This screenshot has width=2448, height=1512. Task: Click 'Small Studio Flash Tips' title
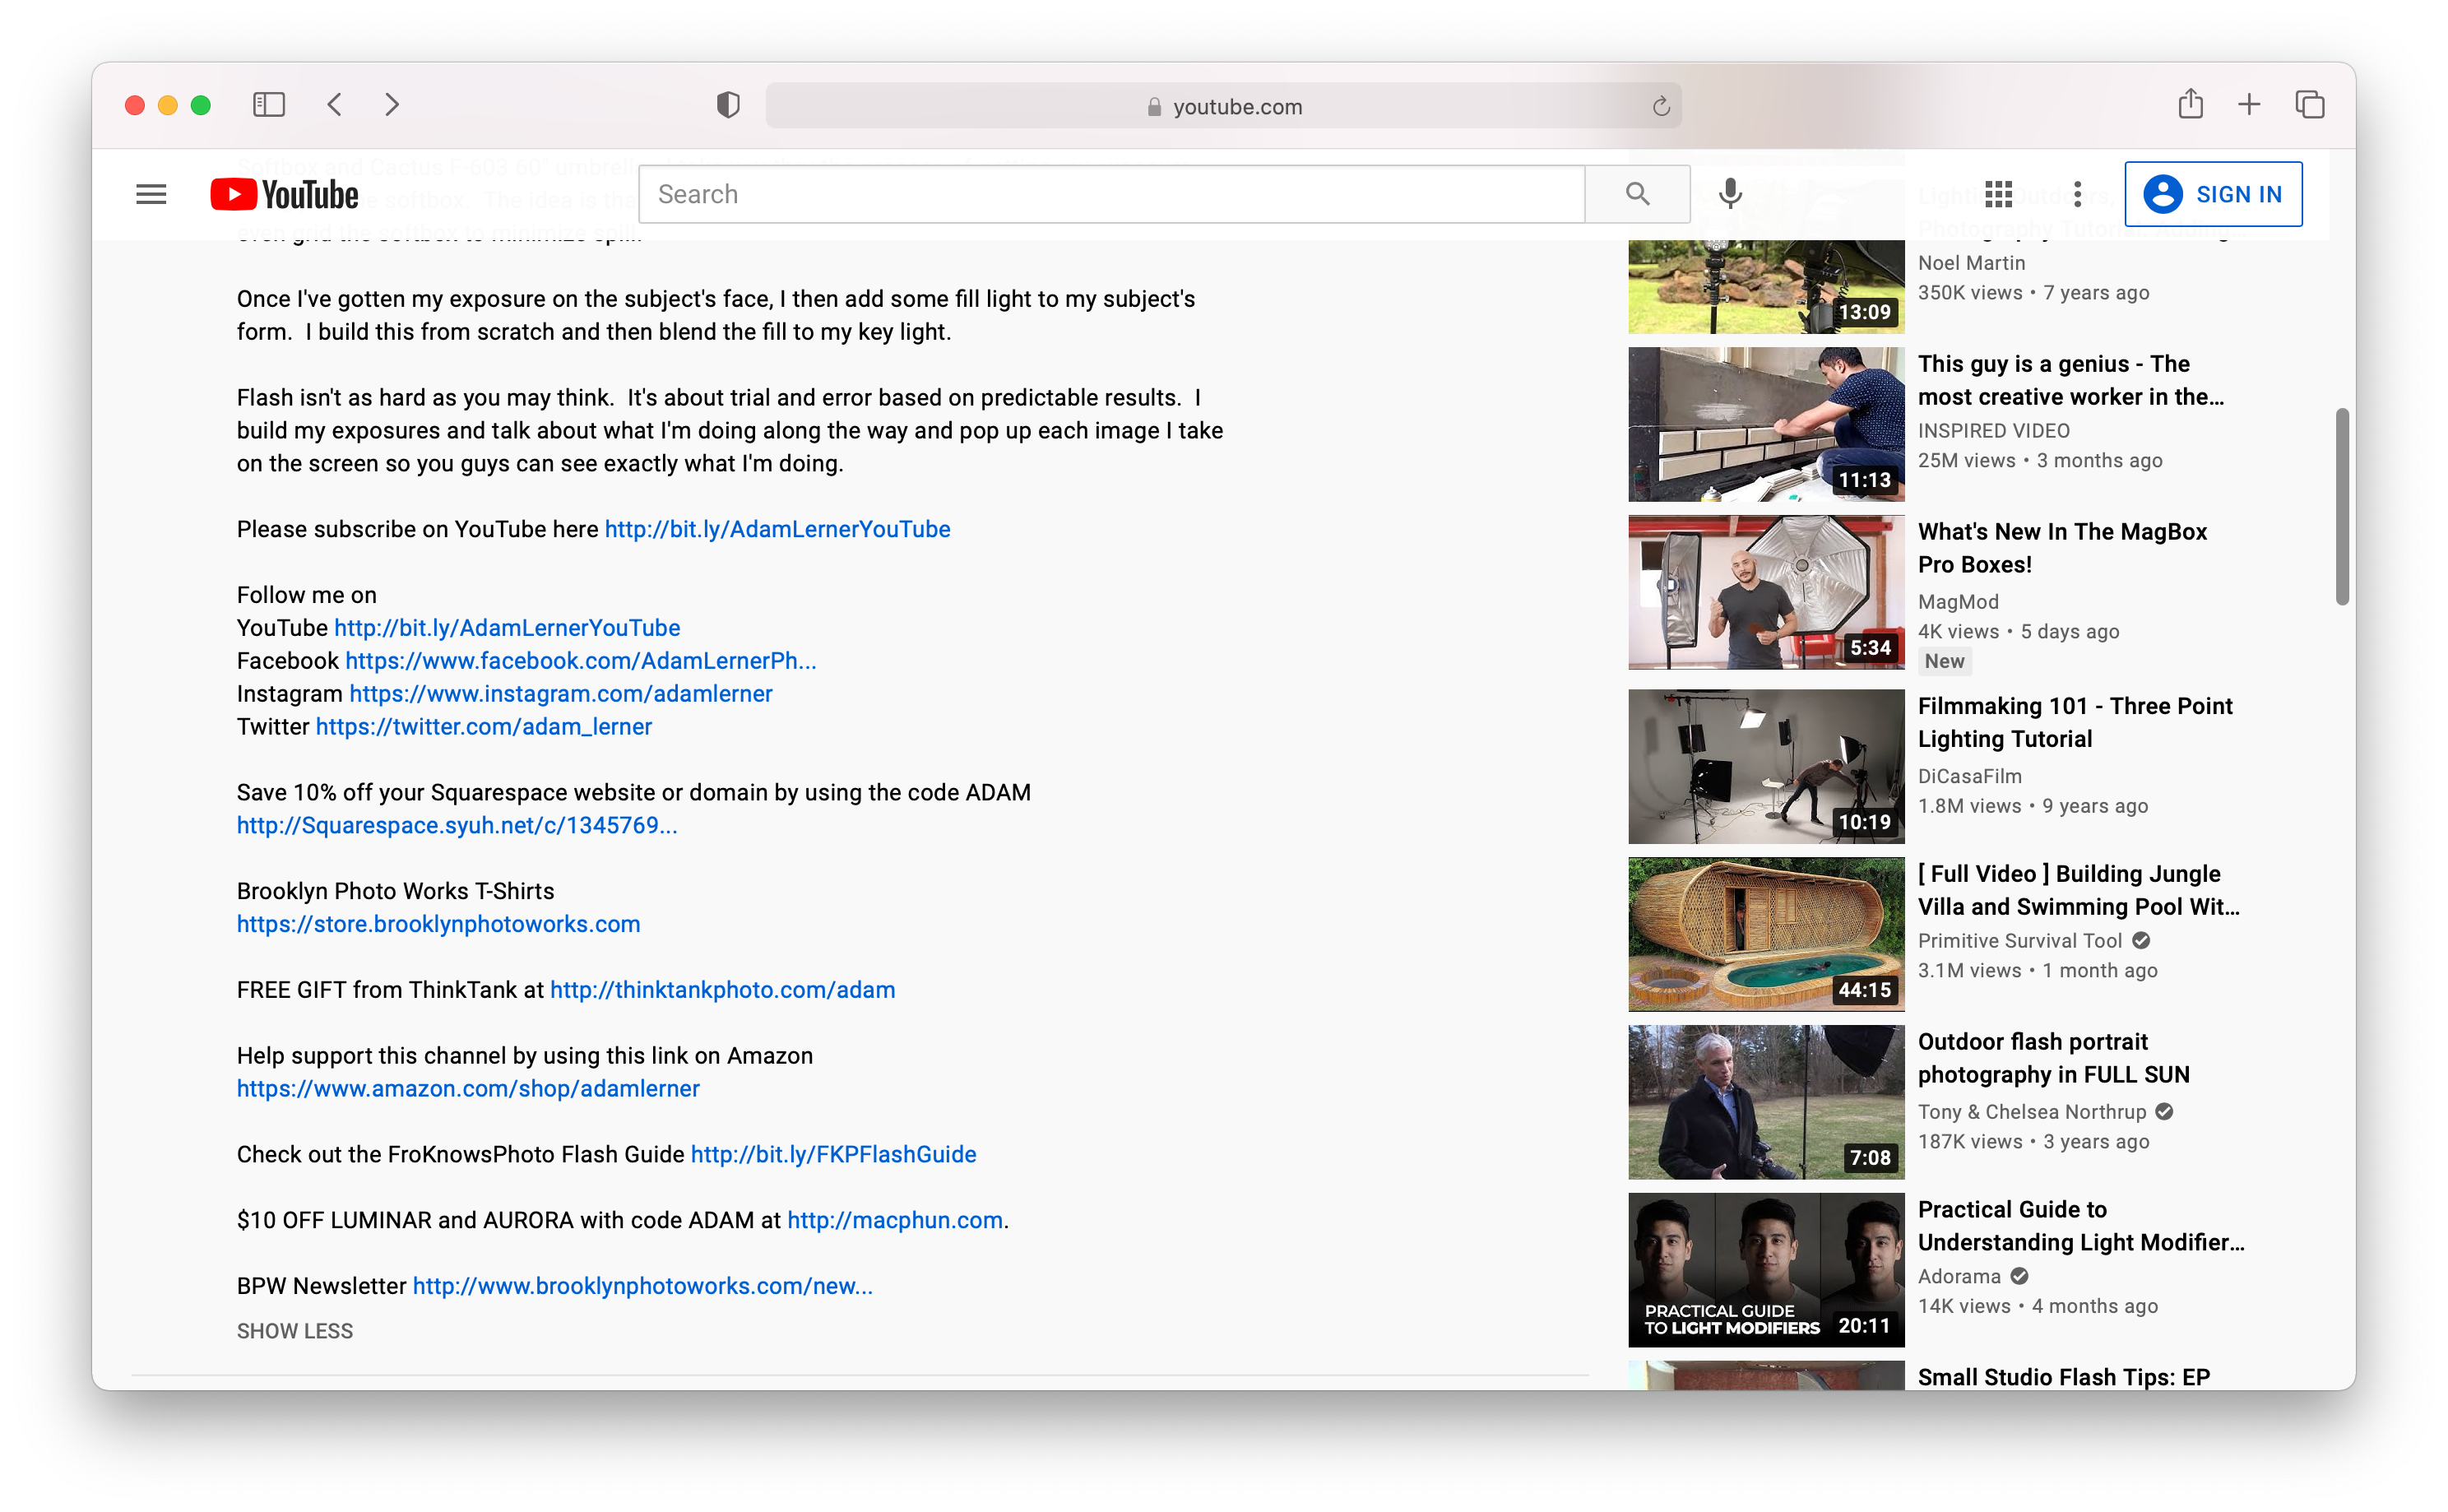click(x=2064, y=1377)
